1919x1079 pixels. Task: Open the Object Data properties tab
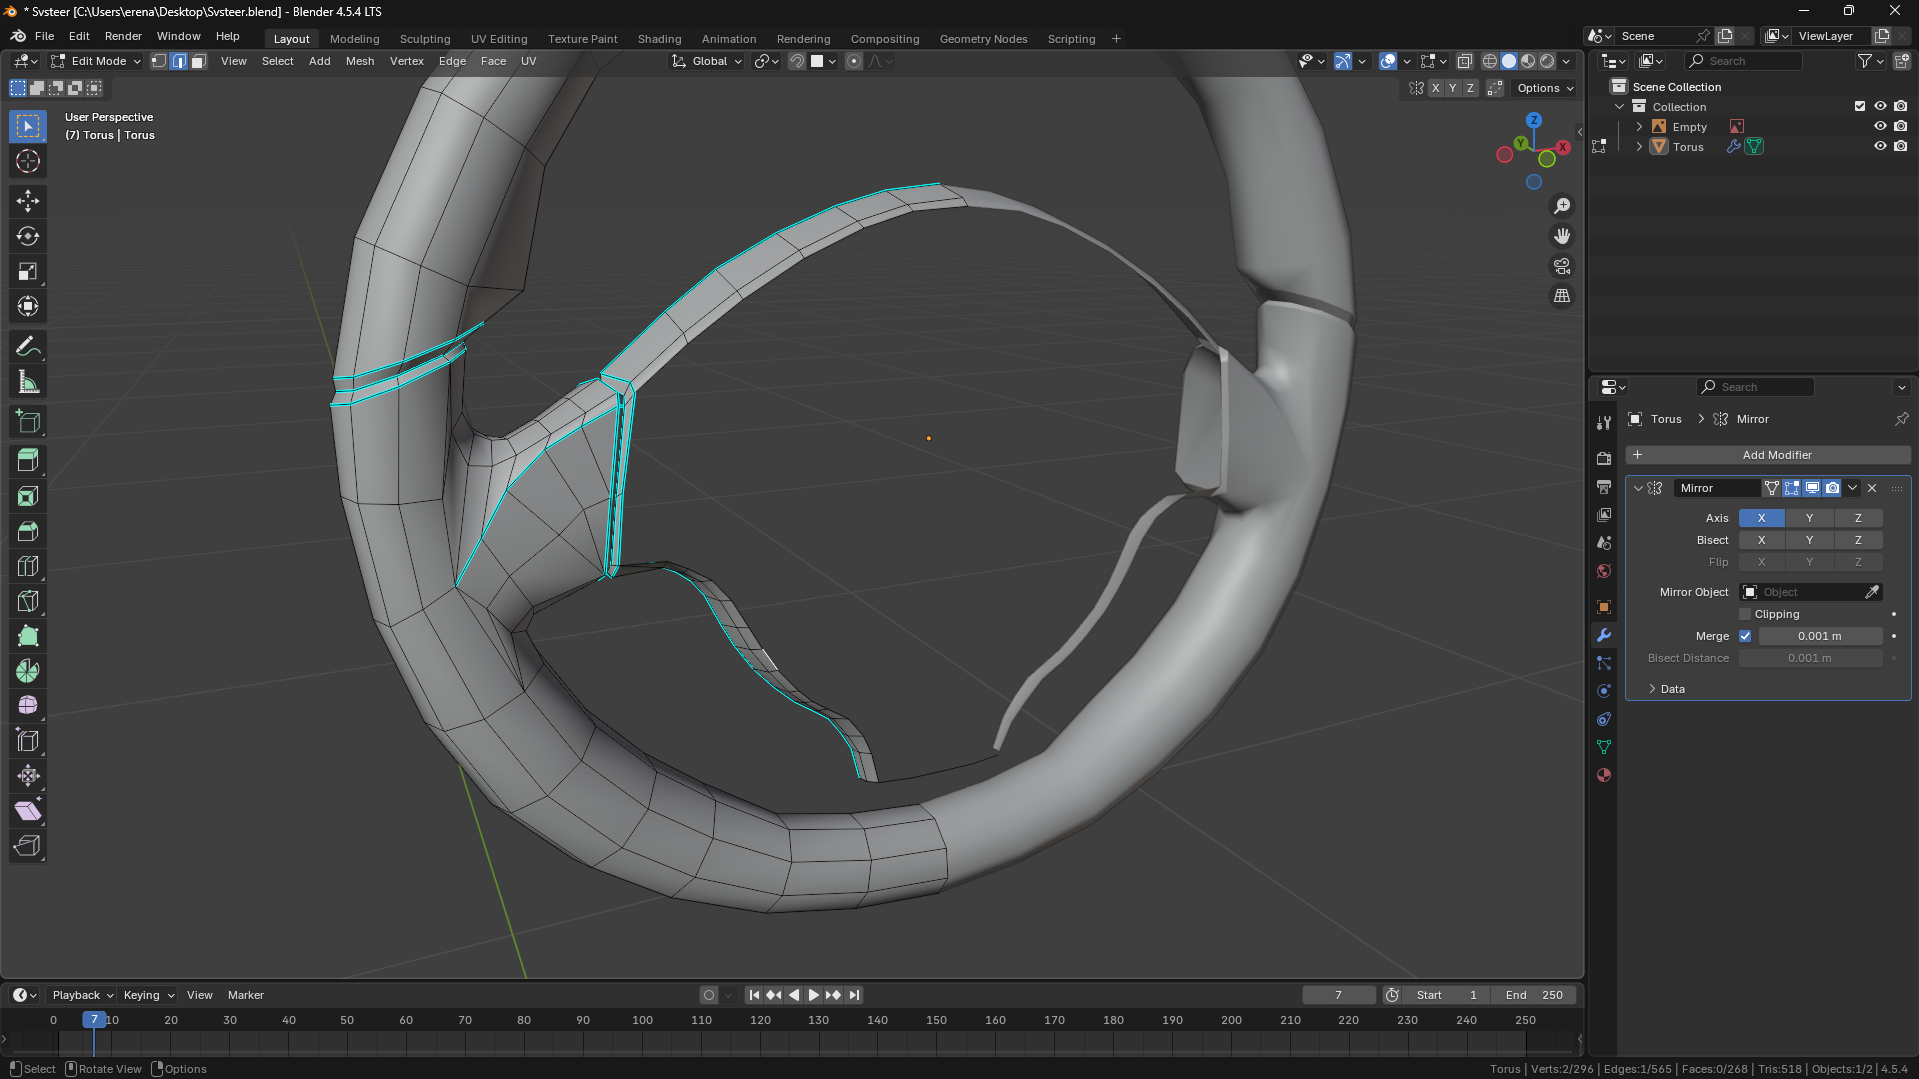point(1604,747)
